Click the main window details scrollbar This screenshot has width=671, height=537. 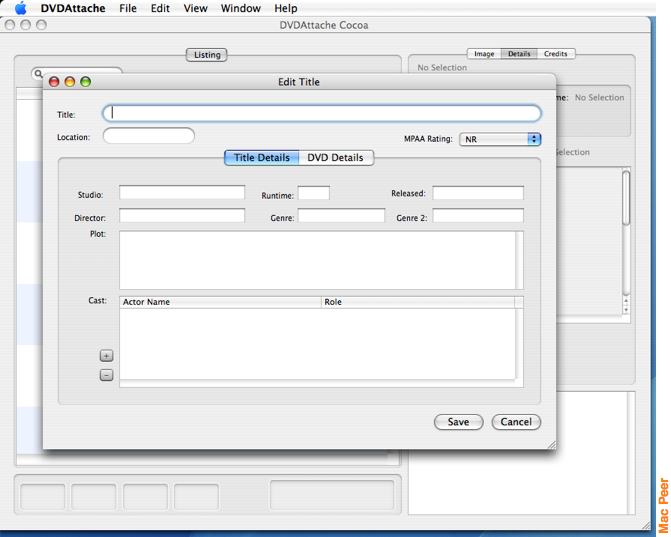click(626, 197)
